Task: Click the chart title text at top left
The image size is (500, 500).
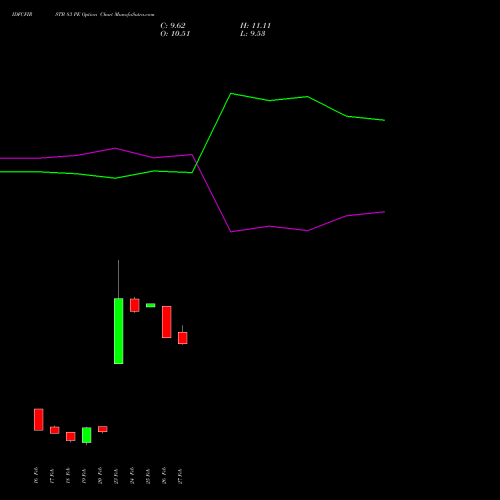Action: click(x=83, y=15)
